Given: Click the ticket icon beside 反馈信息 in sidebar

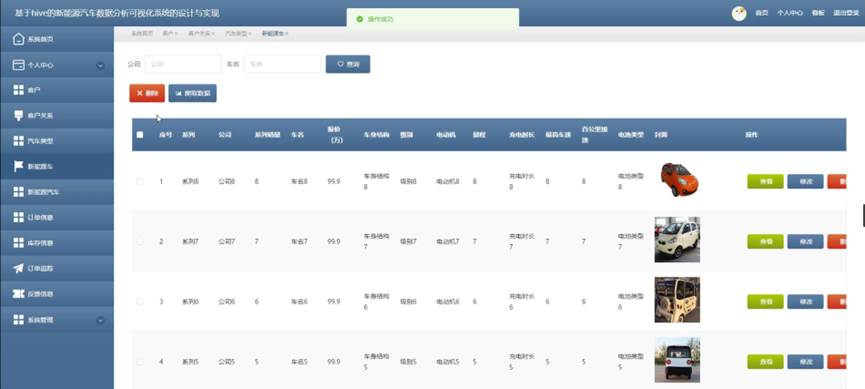Looking at the screenshot, I should pyautogui.click(x=19, y=294).
